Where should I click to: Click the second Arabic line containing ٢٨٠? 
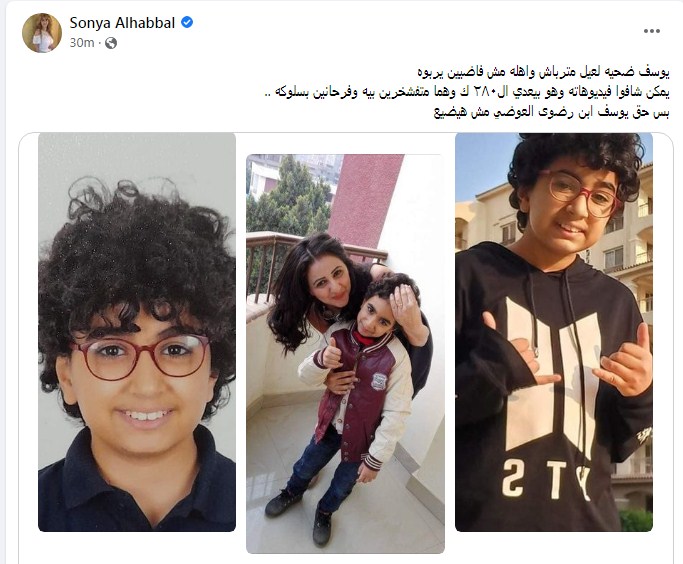click(x=467, y=92)
